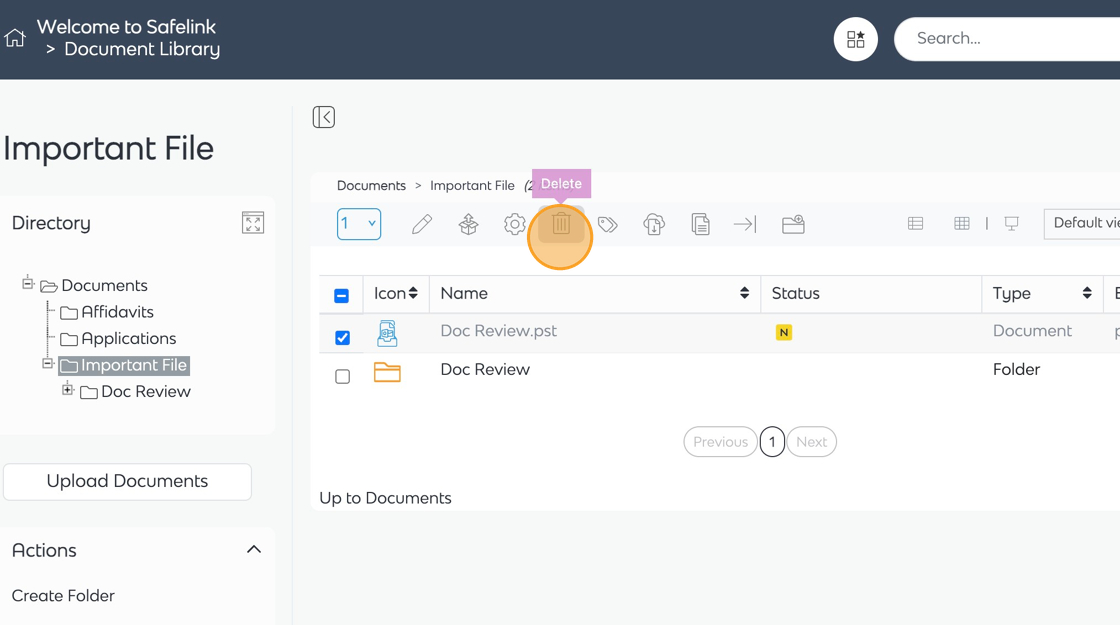Click Important File in the breadcrumb
Screen dimensions: 1120x625
(472, 186)
